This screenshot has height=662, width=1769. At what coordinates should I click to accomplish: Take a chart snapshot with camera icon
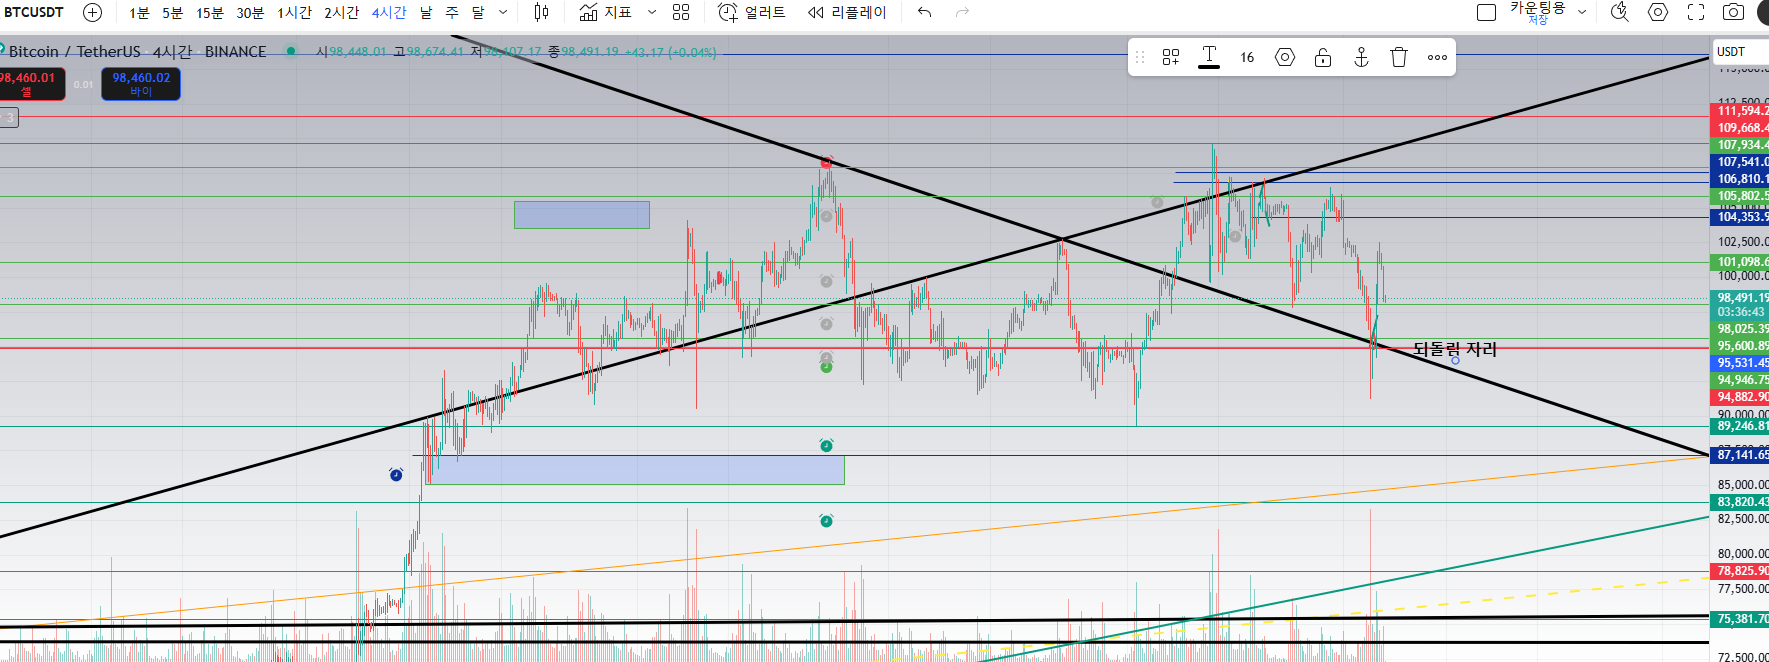tap(1734, 12)
